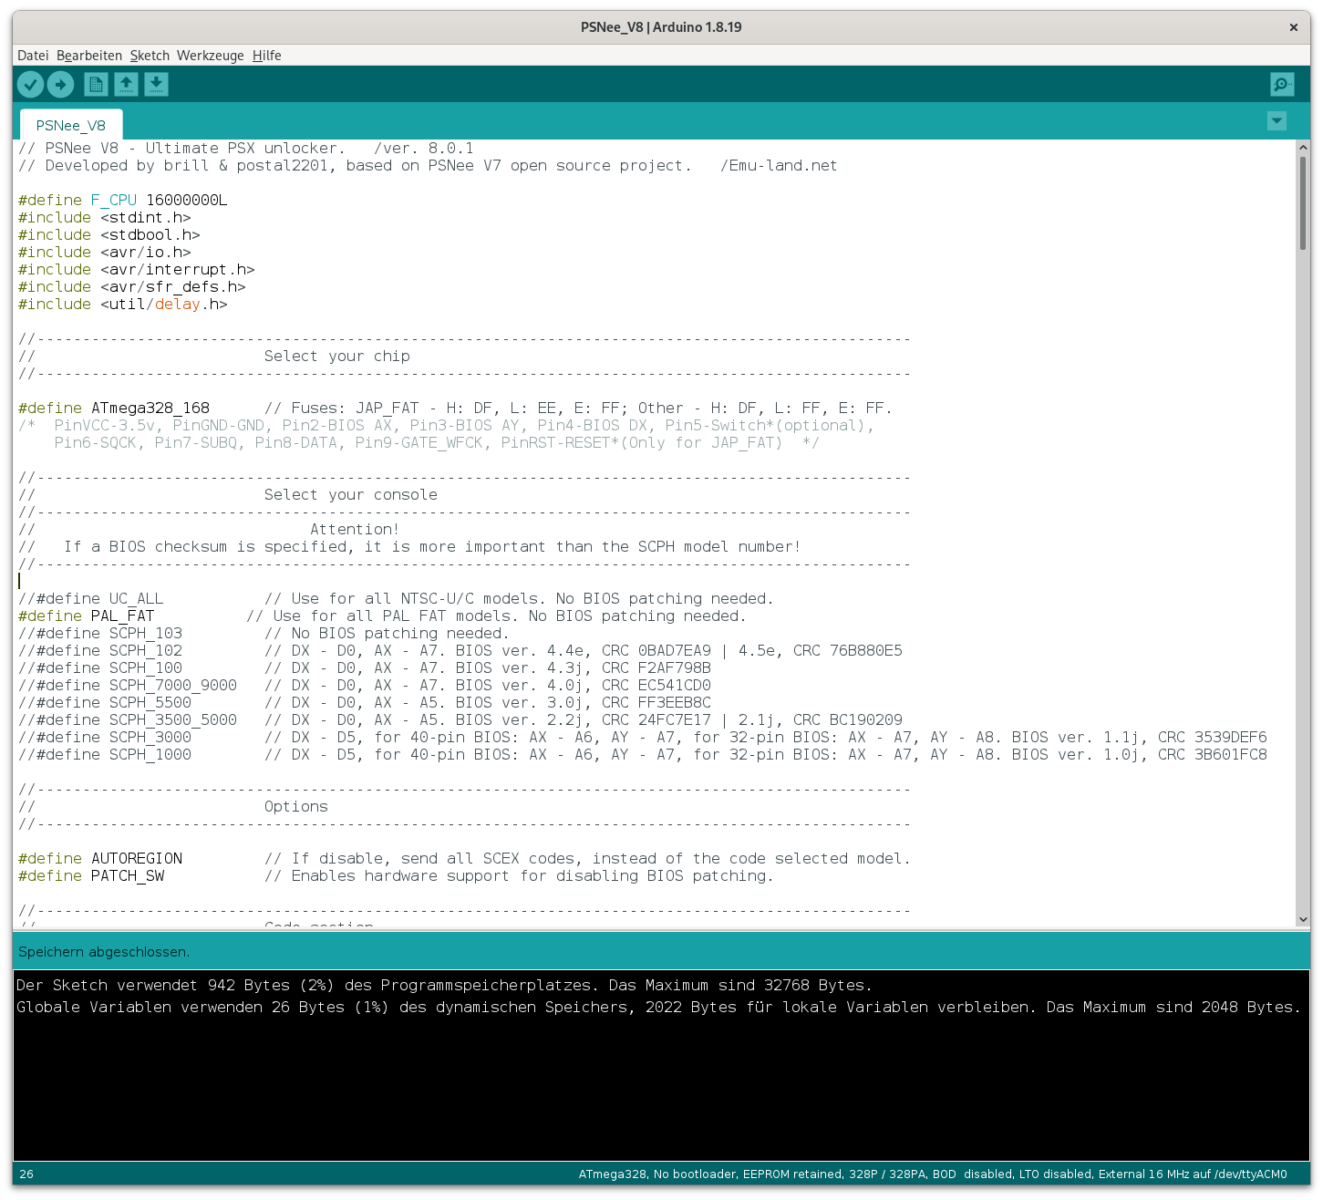Open the Sketch menu
Viewport: 1323px width, 1200px height.
[150, 56]
